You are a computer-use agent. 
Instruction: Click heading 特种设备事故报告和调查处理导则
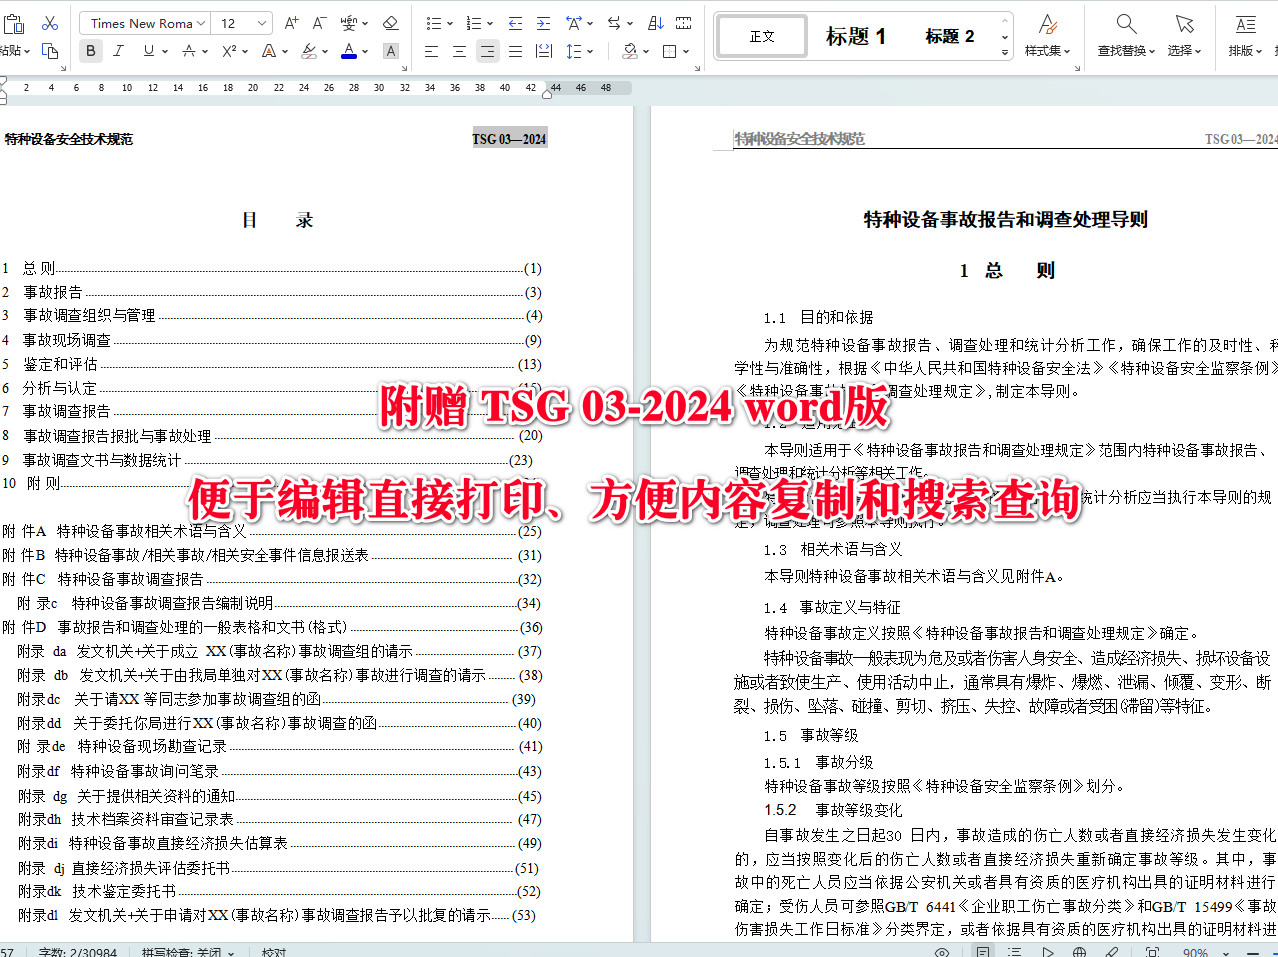click(1005, 220)
